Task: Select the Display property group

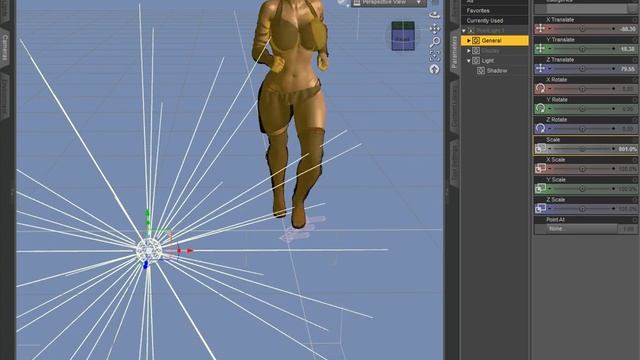Action: click(x=490, y=51)
